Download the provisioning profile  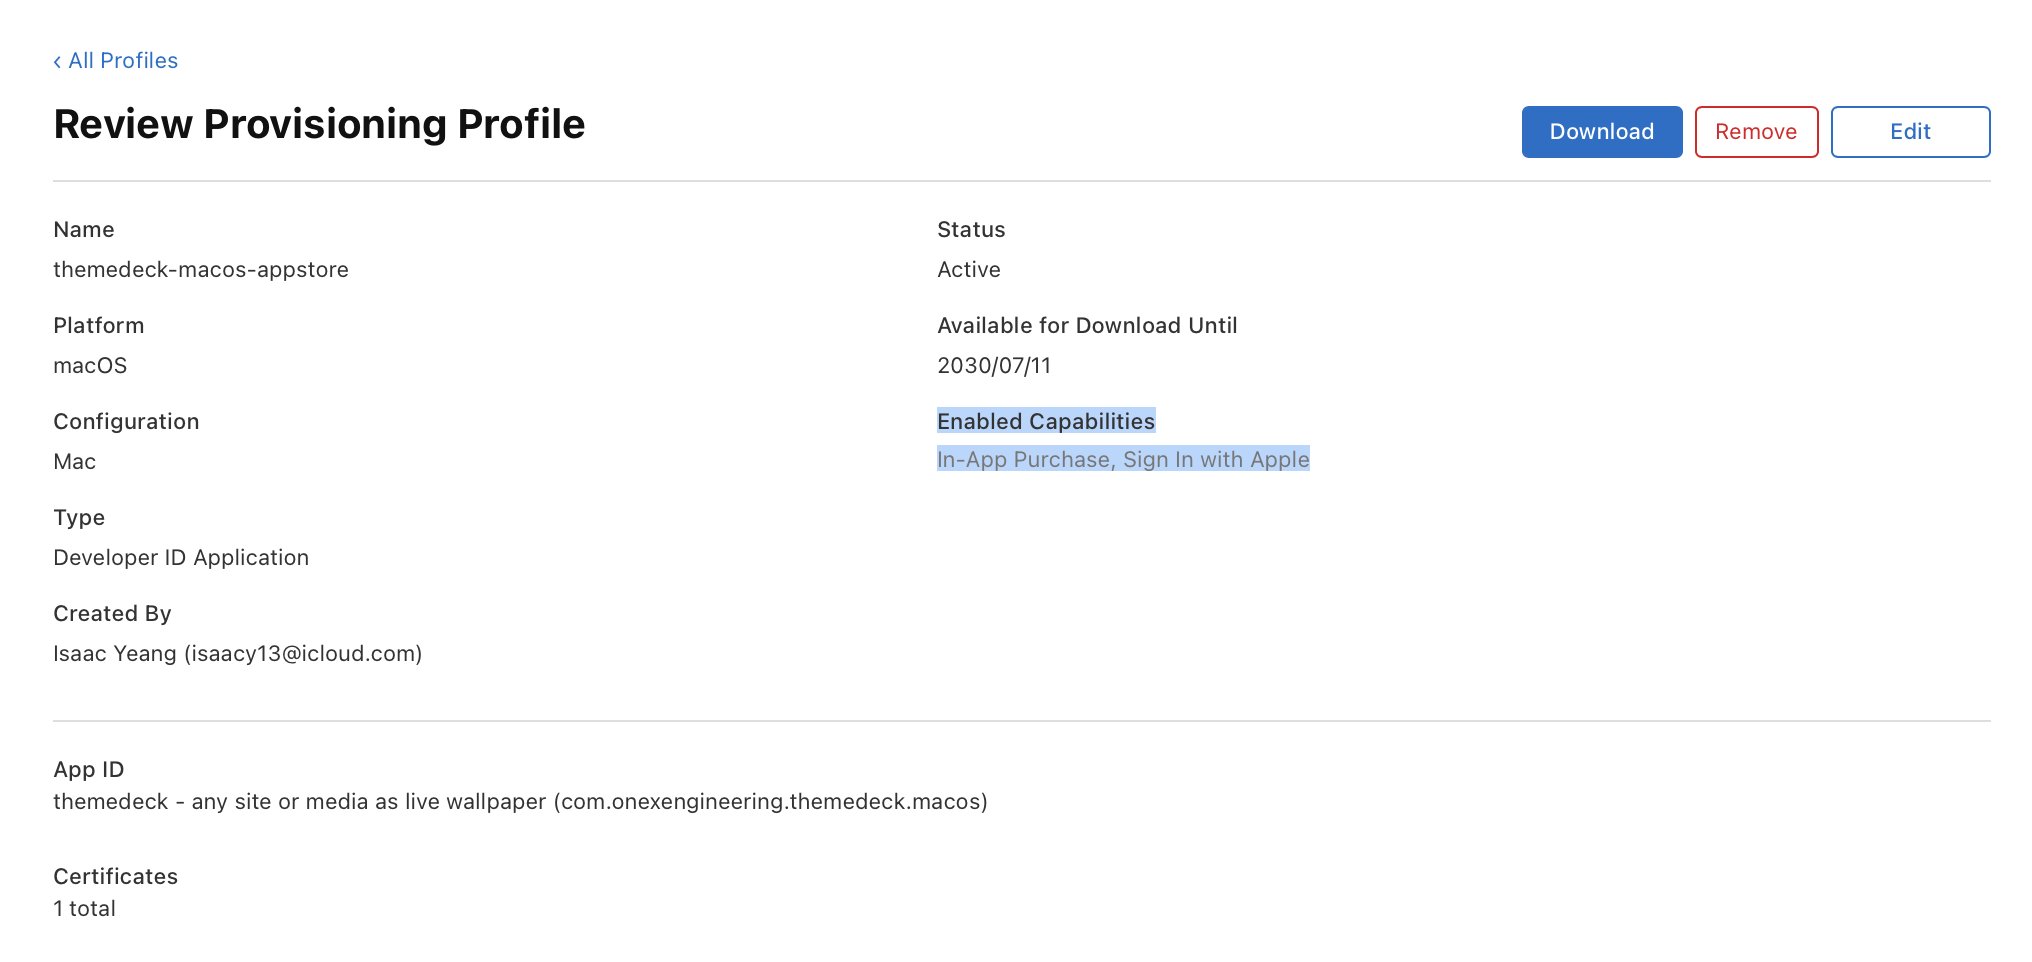coord(1602,132)
